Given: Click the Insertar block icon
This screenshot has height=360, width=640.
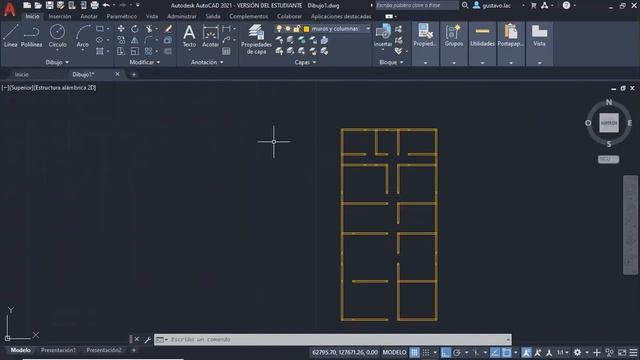Looking at the screenshot, I should pyautogui.click(x=383, y=32).
